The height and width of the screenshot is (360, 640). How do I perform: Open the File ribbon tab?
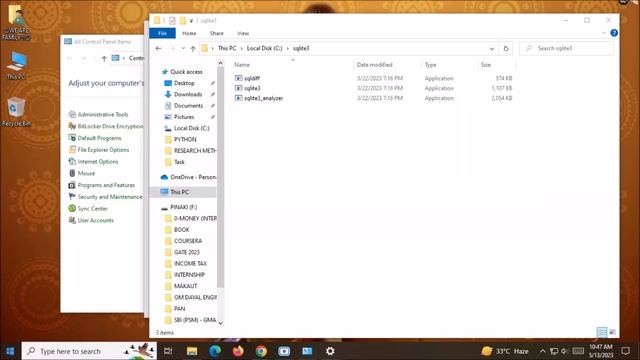[162, 33]
